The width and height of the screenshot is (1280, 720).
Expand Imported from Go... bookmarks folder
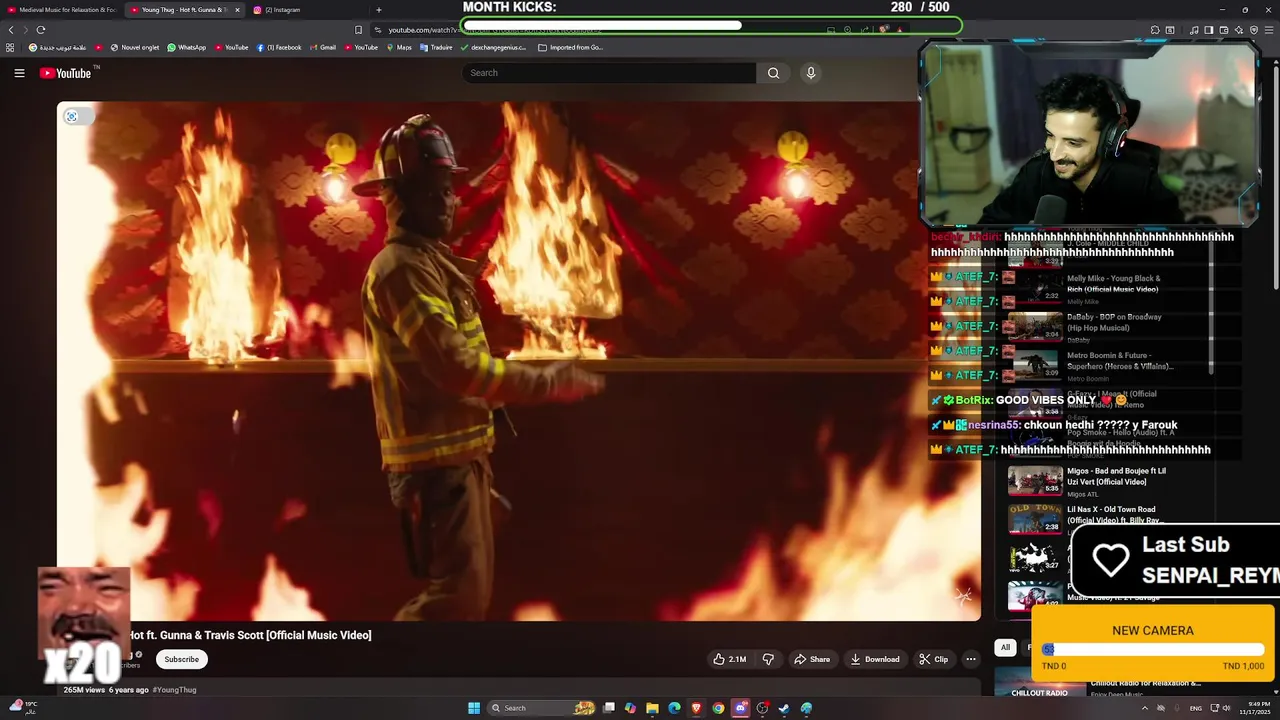pos(571,47)
